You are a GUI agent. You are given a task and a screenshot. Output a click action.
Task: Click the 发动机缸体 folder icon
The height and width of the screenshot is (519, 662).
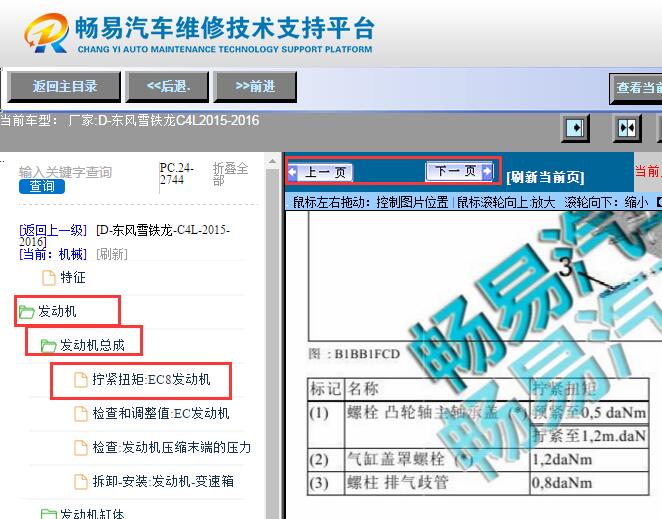[49, 514]
